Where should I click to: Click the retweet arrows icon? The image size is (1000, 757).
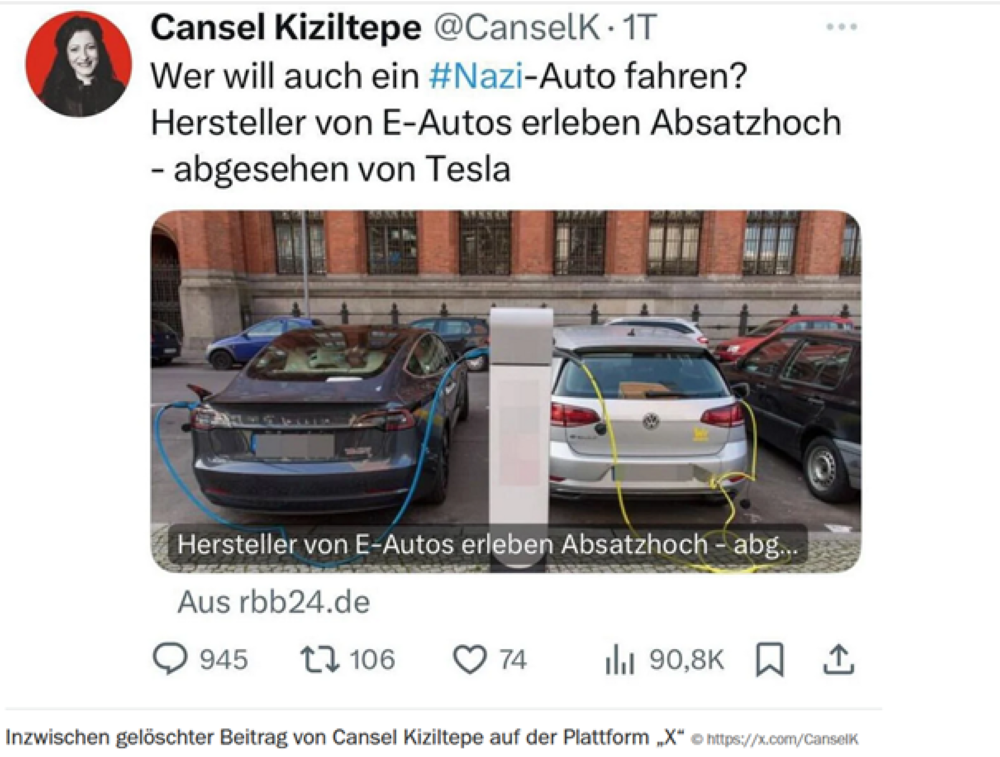coord(320,659)
